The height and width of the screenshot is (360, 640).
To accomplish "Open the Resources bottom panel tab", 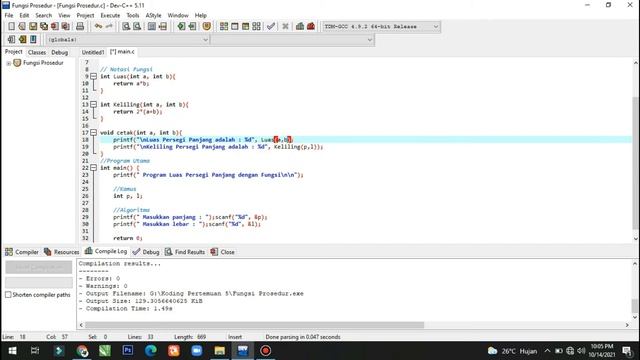I will pos(61,252).
